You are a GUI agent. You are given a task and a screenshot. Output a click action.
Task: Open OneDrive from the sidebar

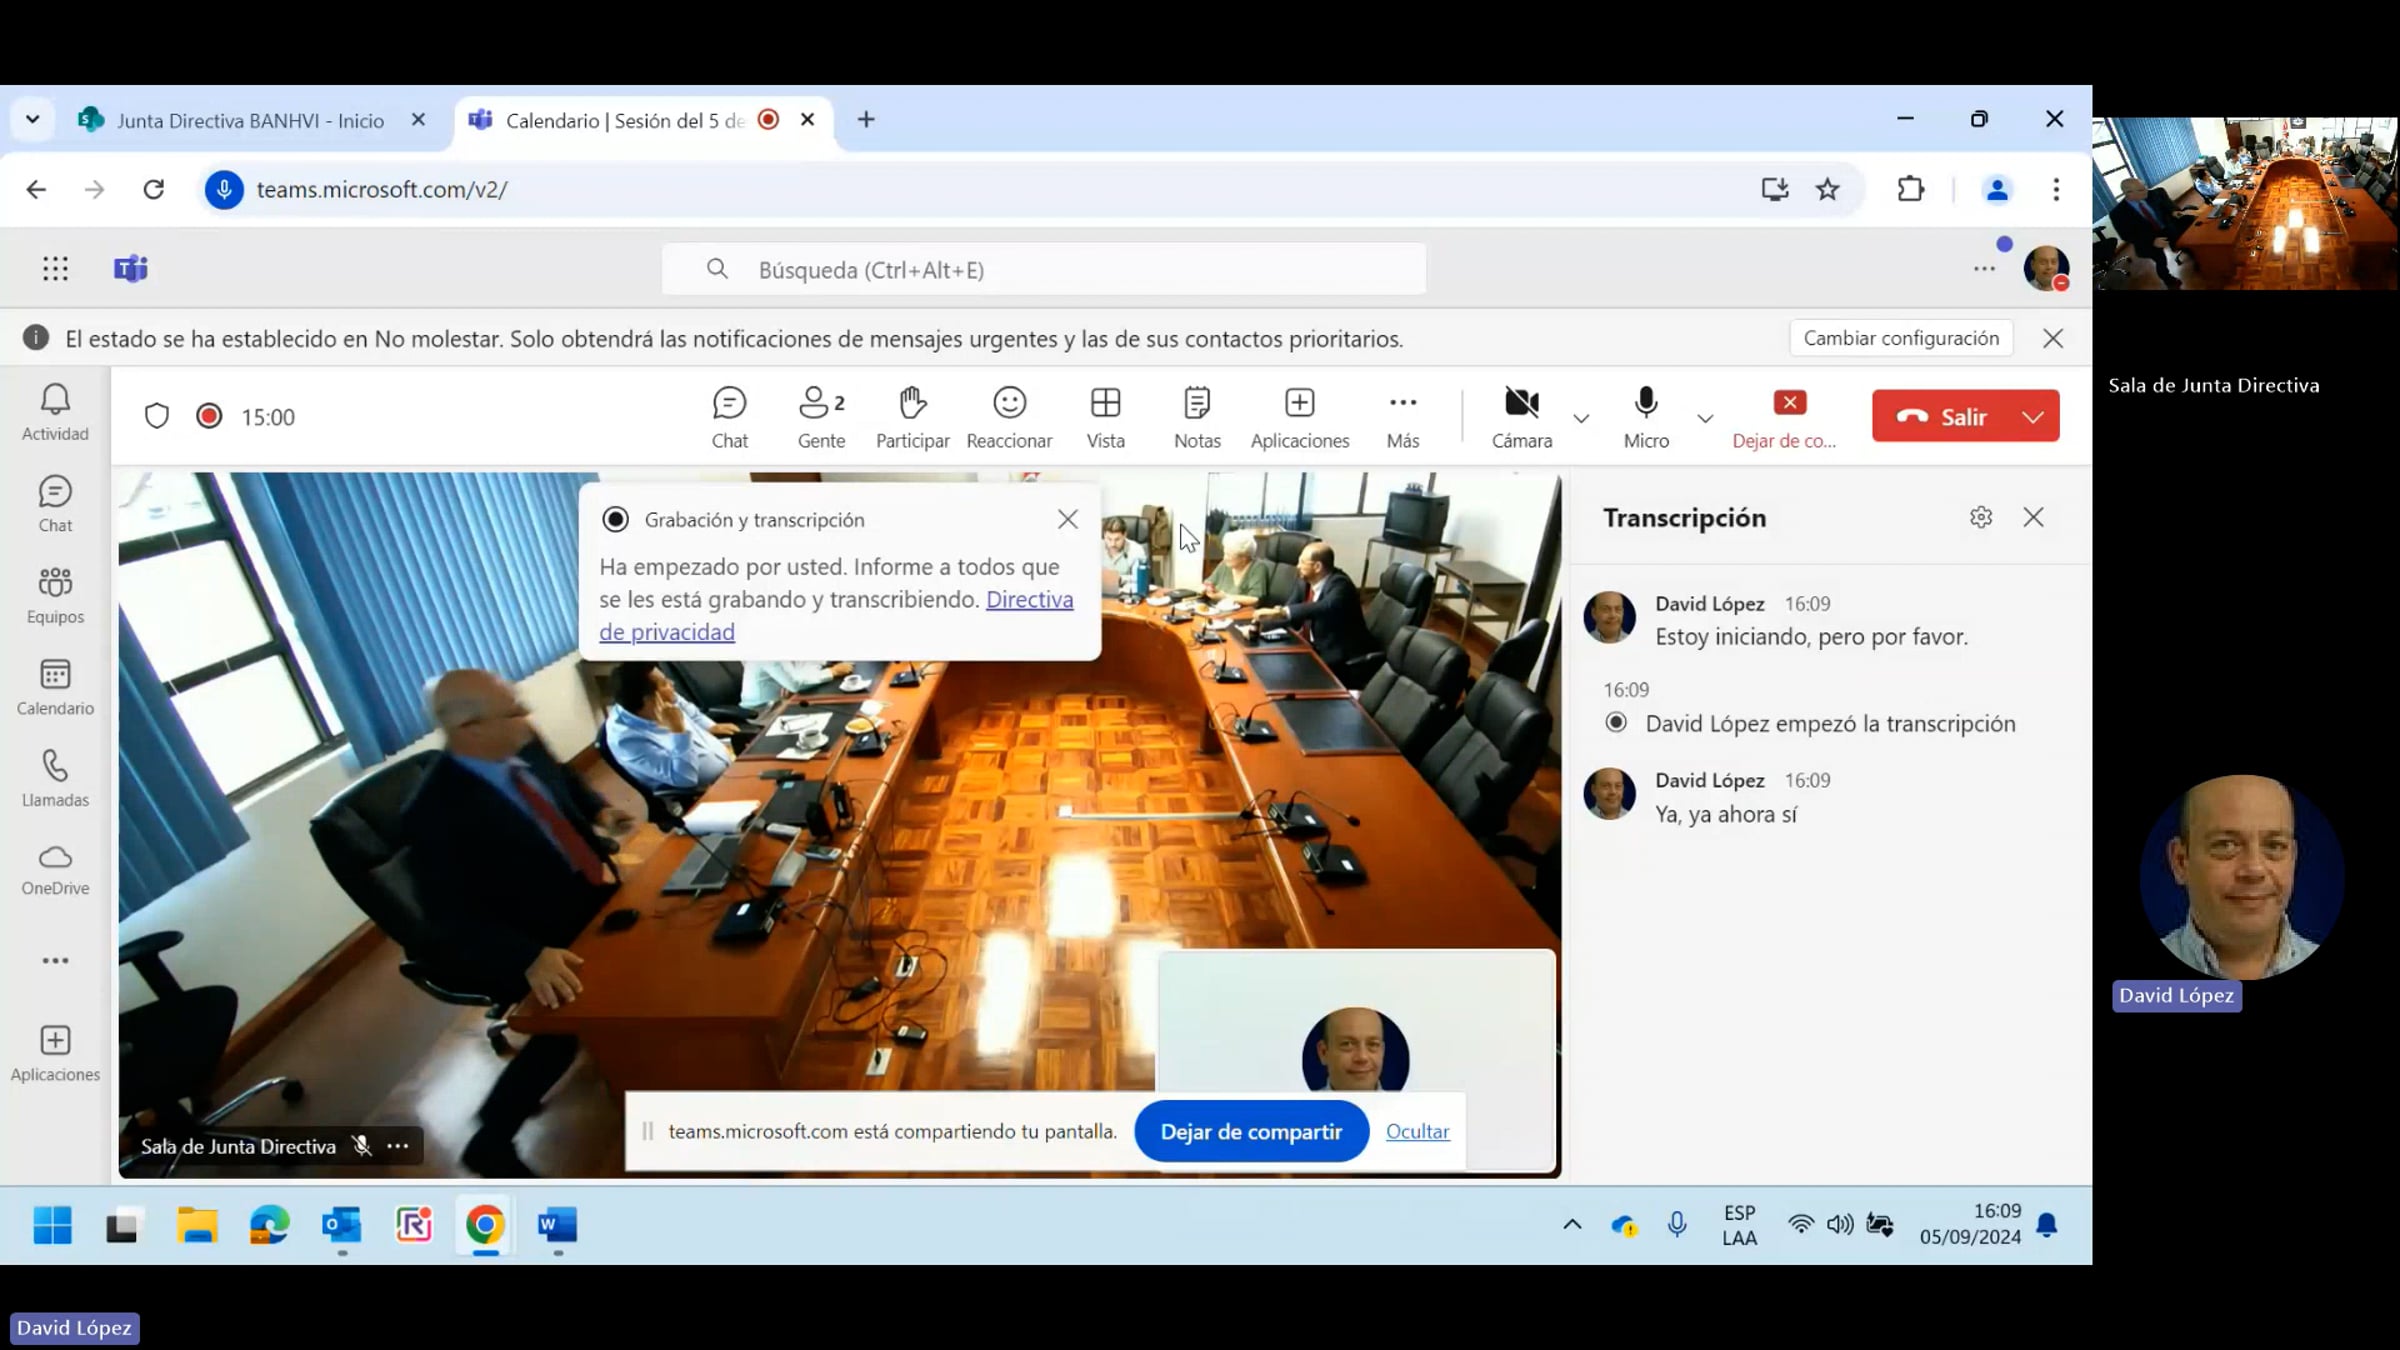tap(55, 870)
